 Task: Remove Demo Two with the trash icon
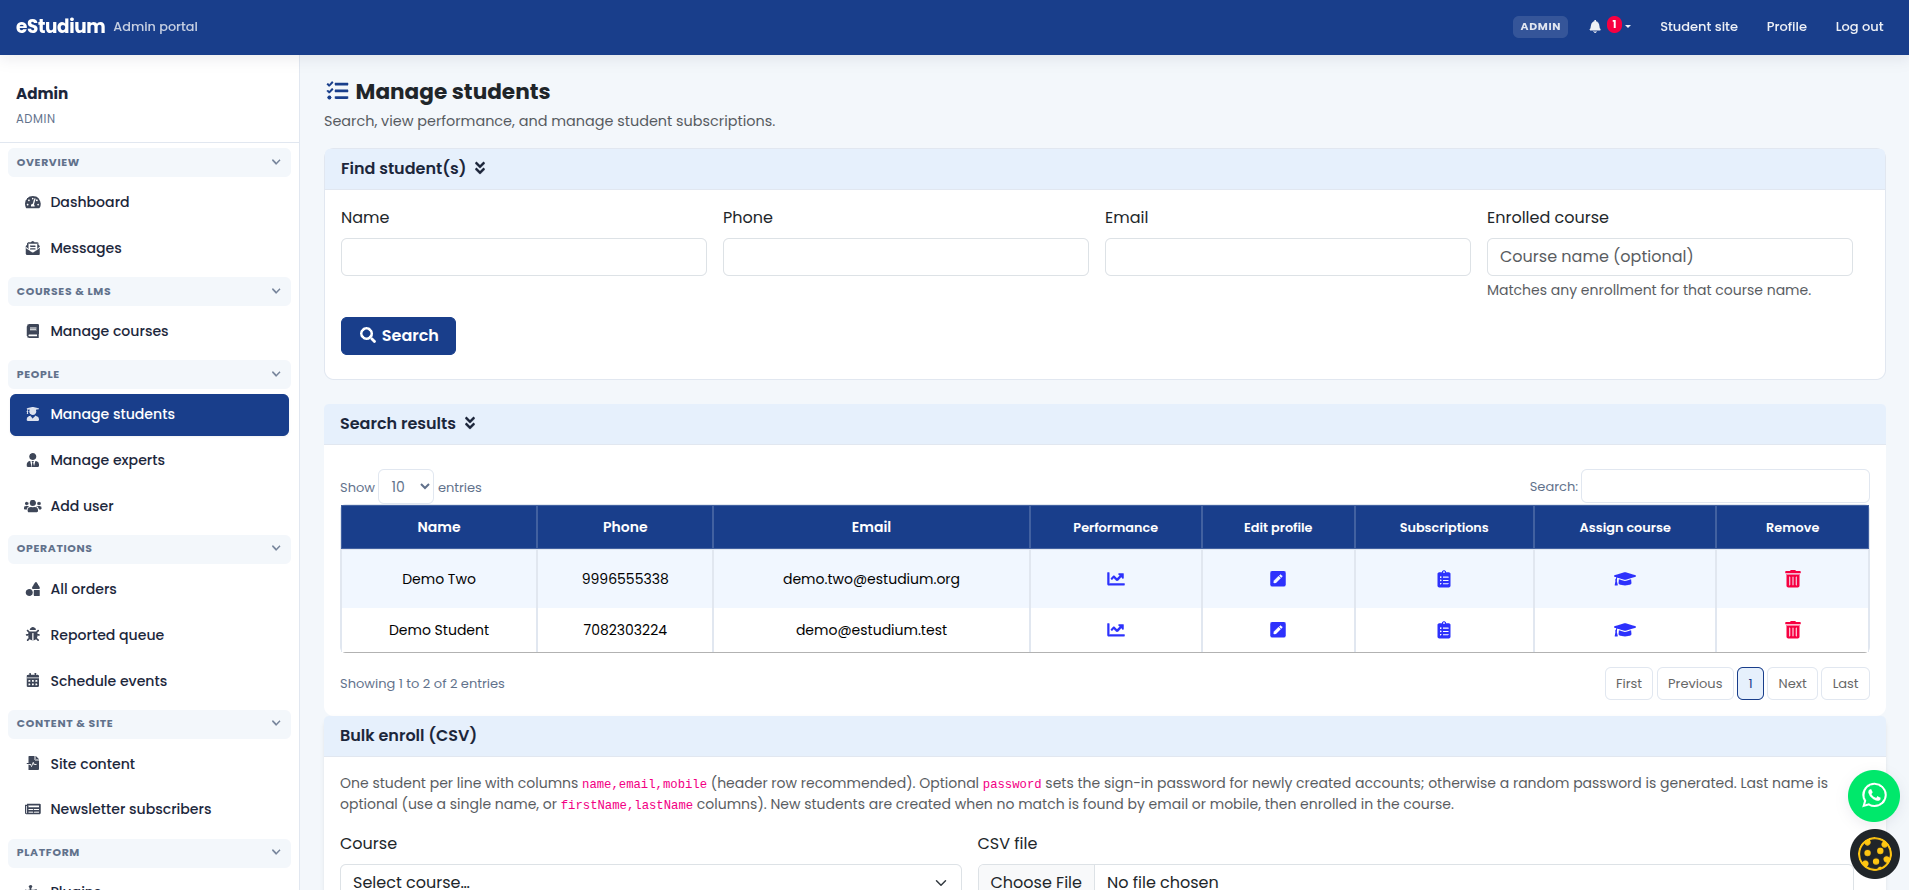click(x=1792, y=579)
